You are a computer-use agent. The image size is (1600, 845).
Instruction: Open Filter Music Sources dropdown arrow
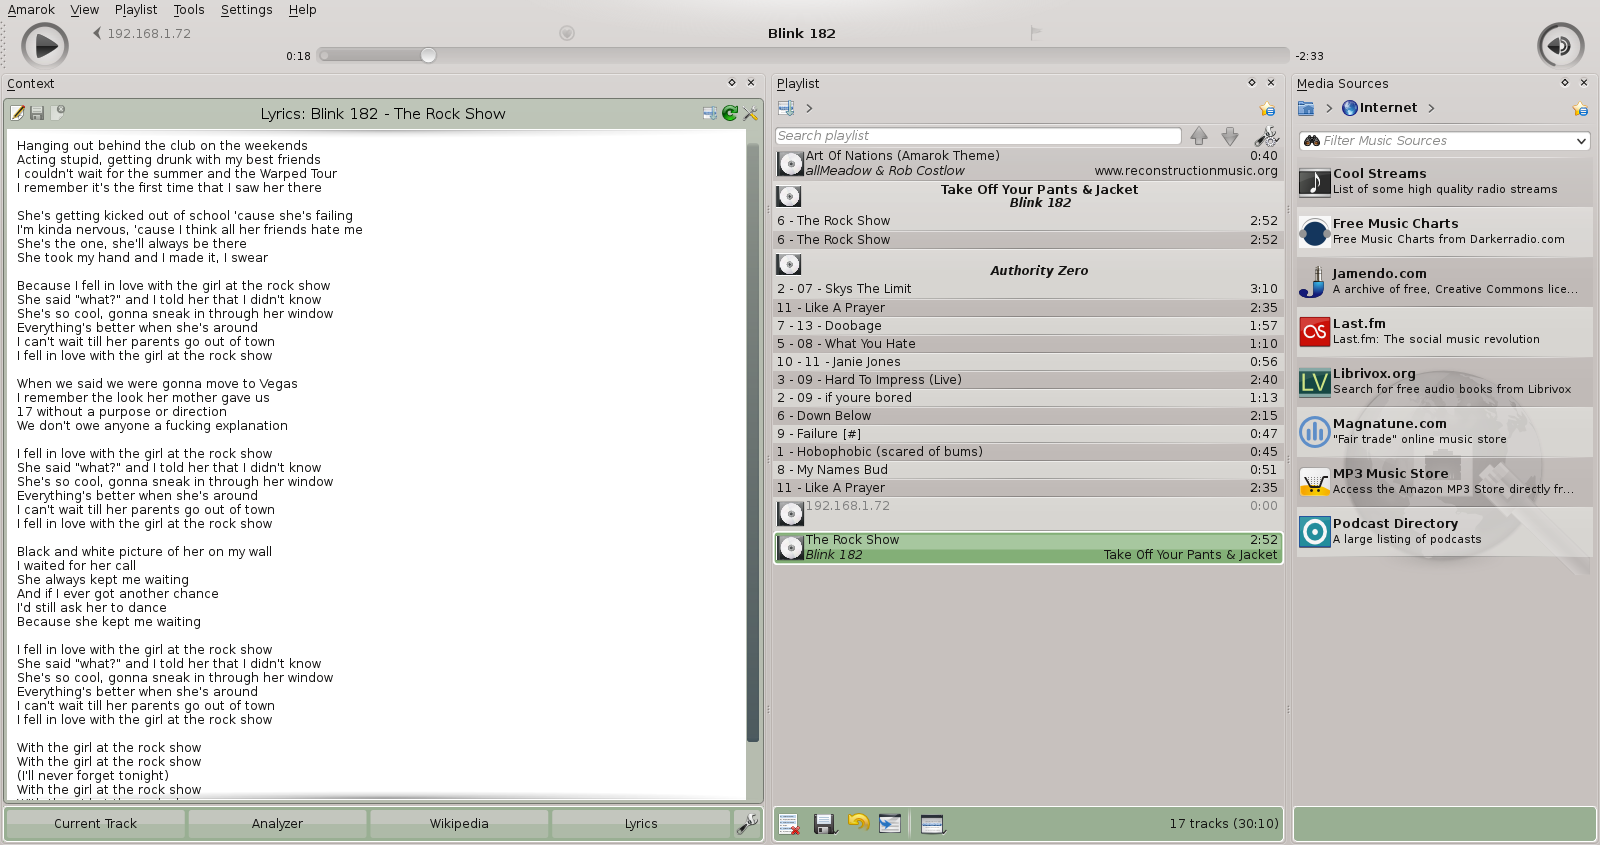(1581, 141)
